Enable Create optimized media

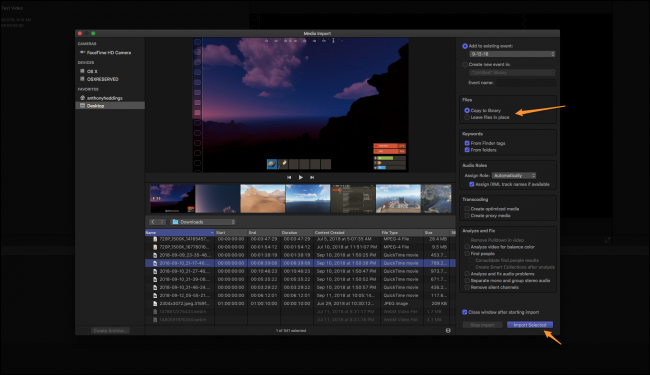467,209
